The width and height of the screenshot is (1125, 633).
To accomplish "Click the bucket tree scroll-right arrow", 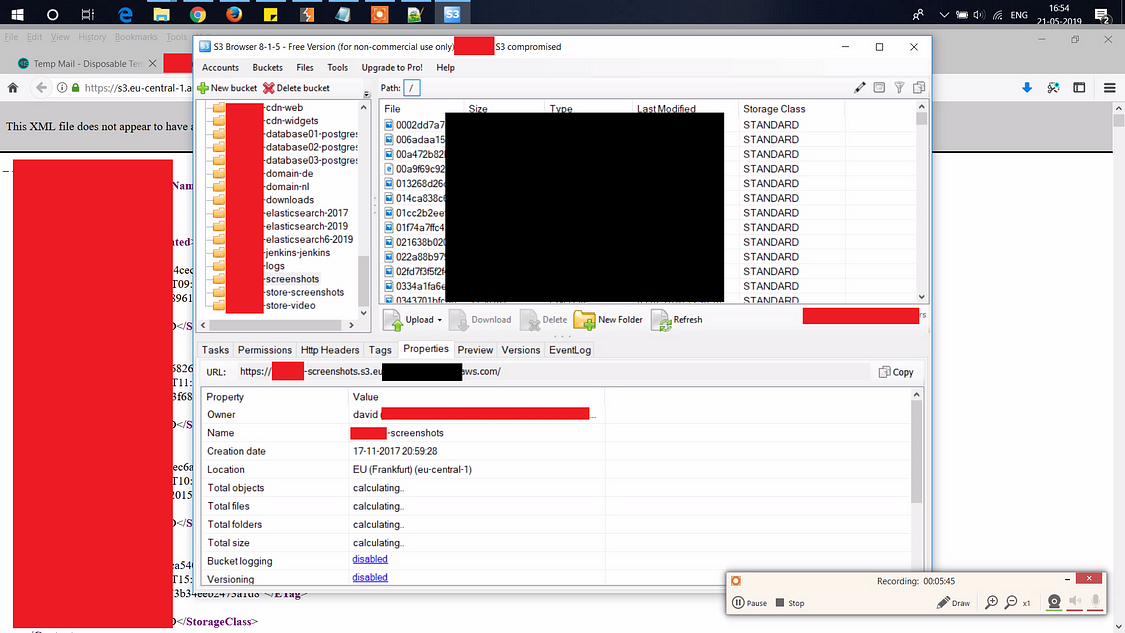I will [352, 325].
